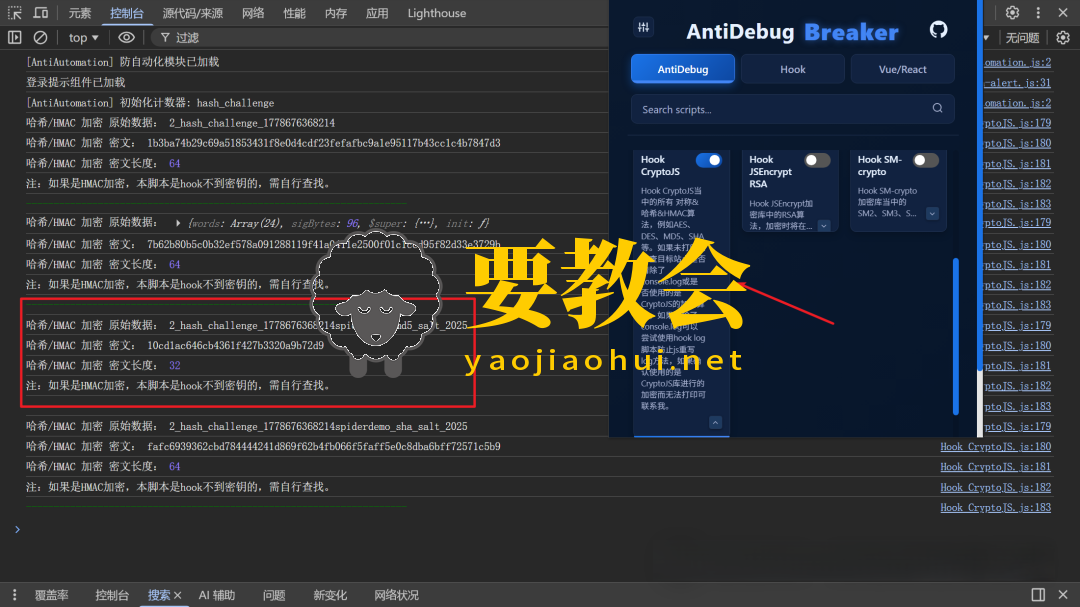This screenshot has height=607, width=1080.
Task: Select the AntiDebug tab in the popup
Action: point(683,69)
